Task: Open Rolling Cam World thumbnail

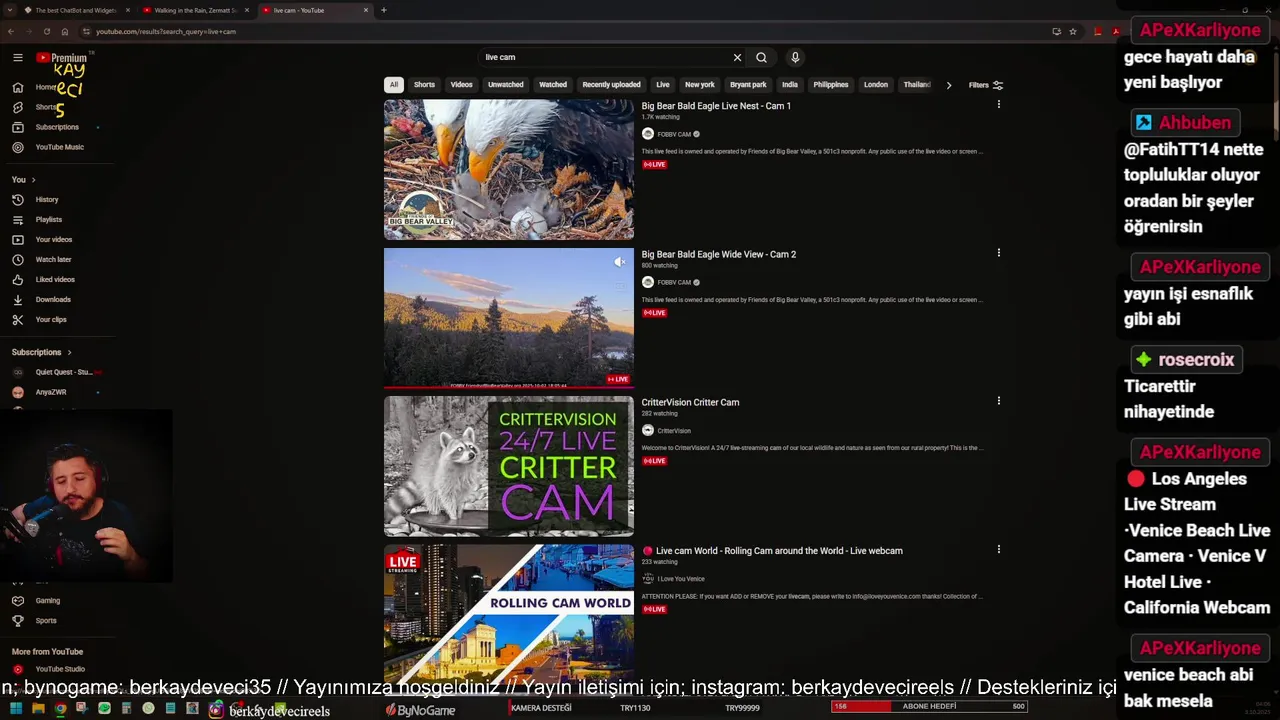Action: click(x=509, y=613)
